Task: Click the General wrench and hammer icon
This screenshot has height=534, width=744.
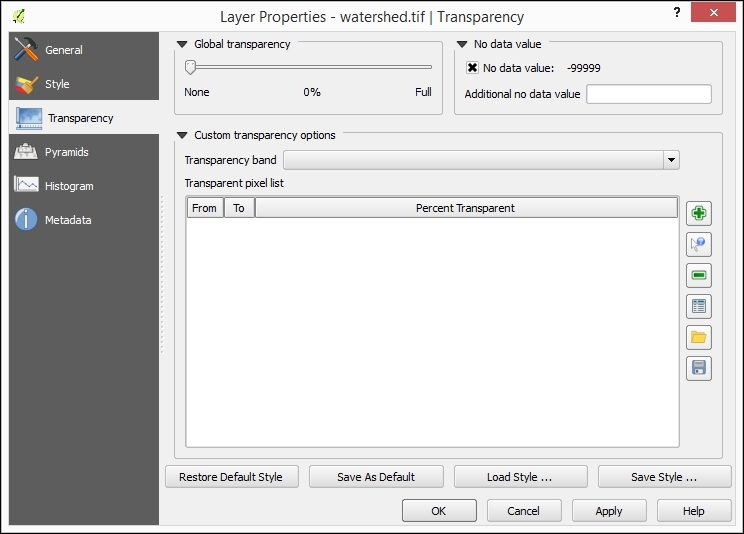Action: click(x=26, y=49)
